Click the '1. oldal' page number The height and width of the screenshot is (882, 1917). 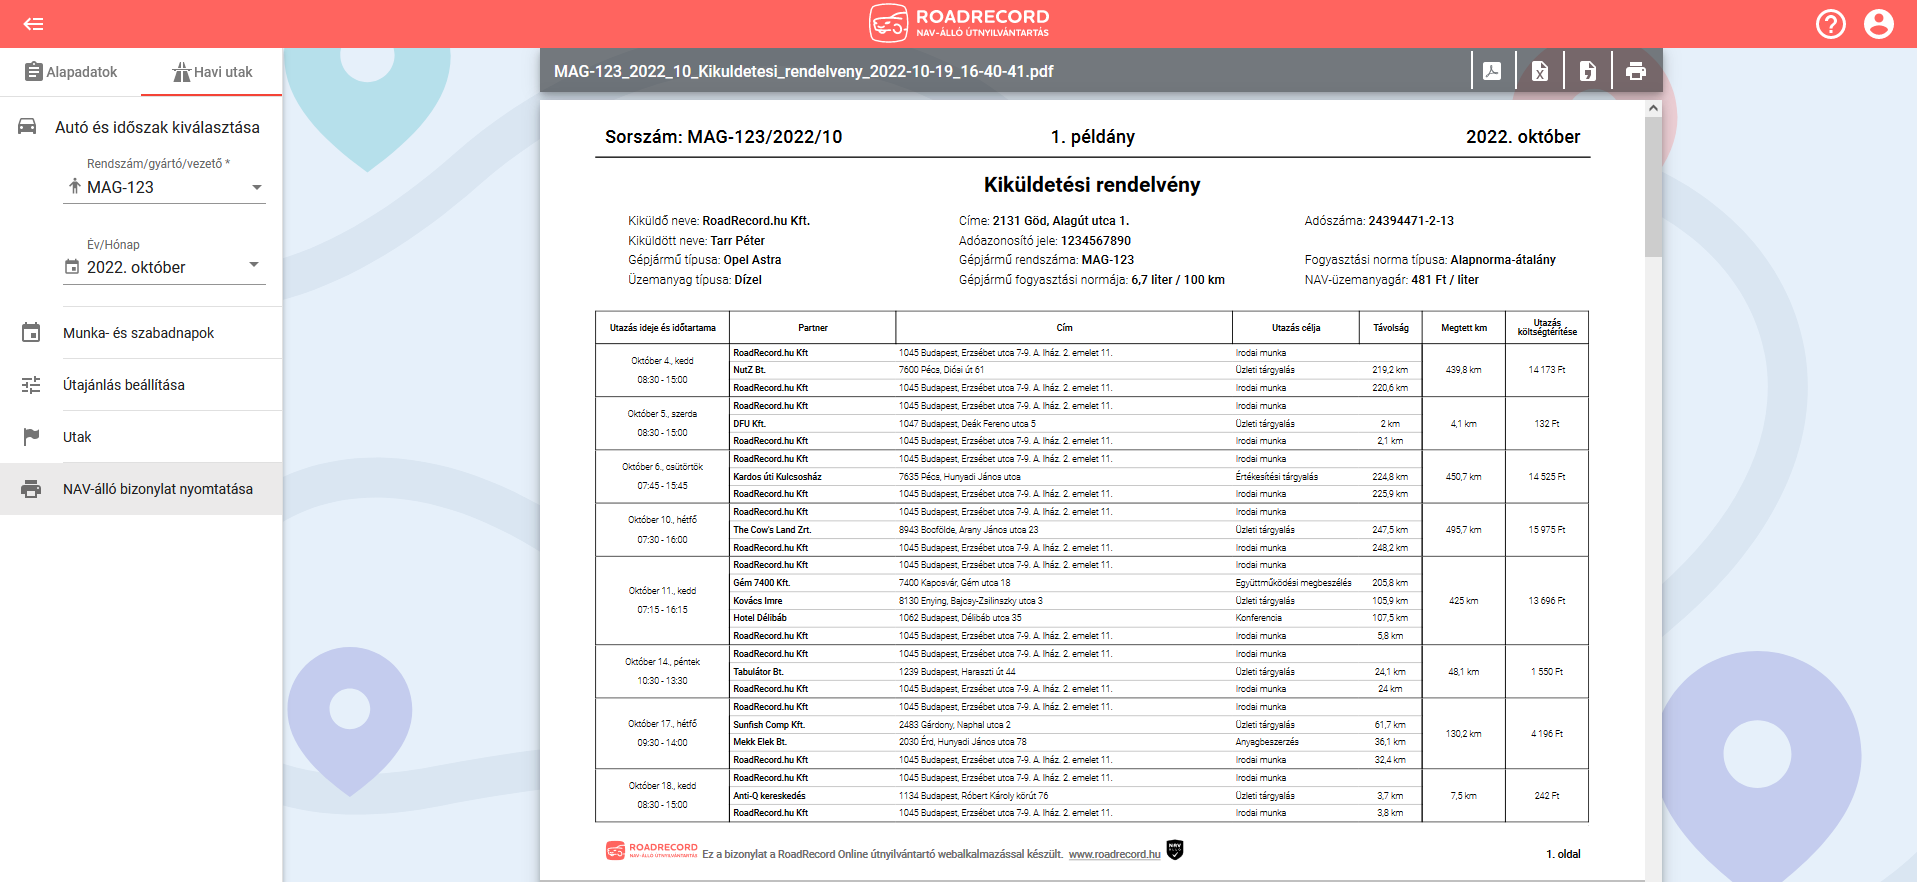tap(1563, 854)
